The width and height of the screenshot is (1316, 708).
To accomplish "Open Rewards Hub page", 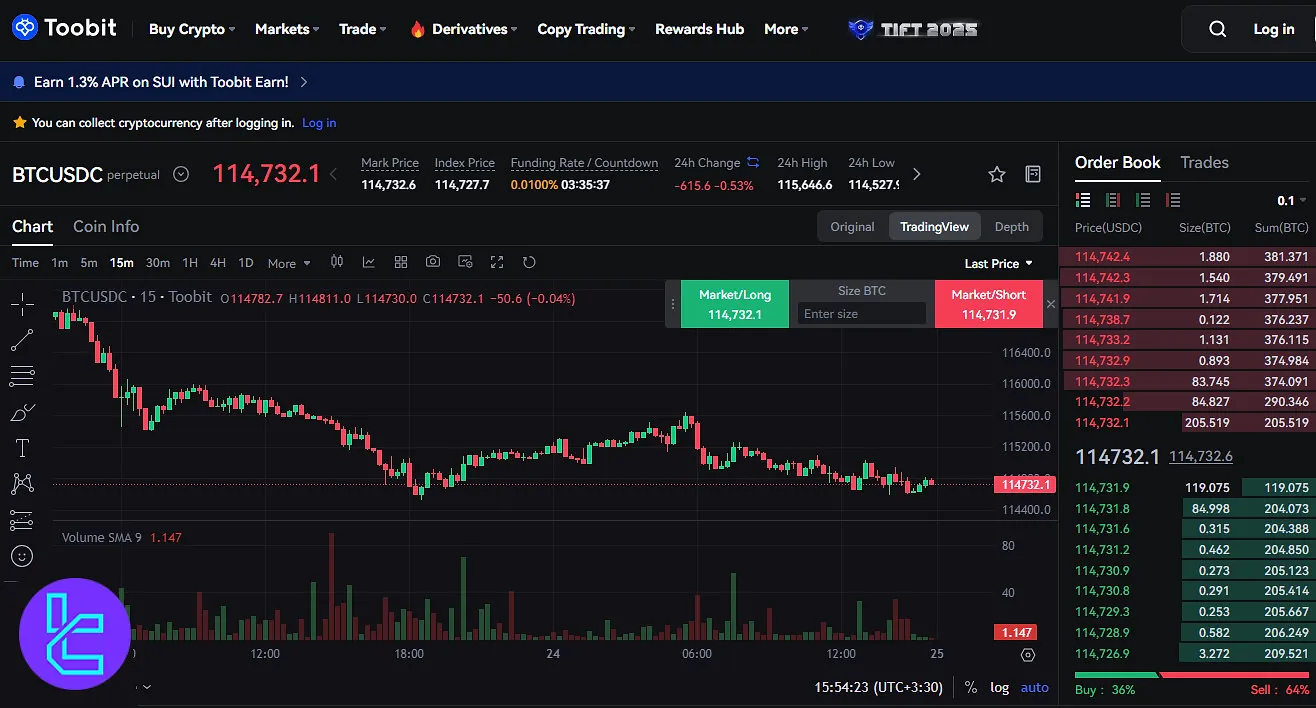I will (699, 29).
